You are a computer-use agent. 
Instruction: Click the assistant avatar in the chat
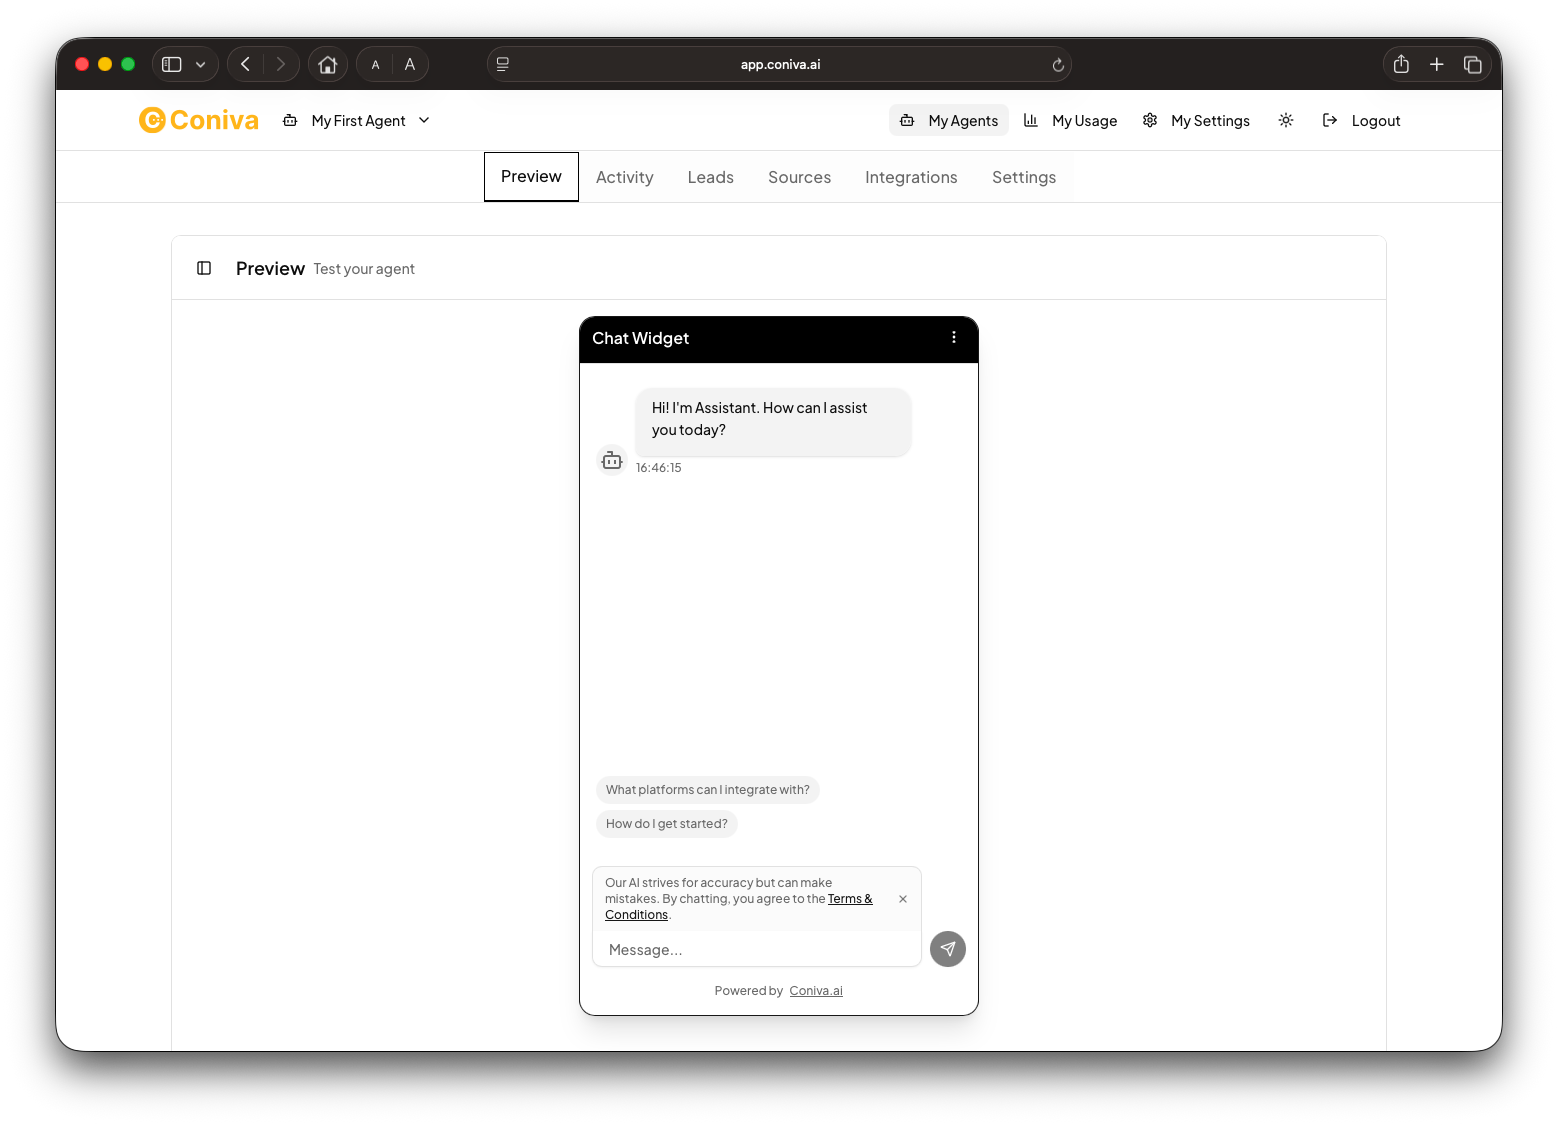(x=611, y=460)
